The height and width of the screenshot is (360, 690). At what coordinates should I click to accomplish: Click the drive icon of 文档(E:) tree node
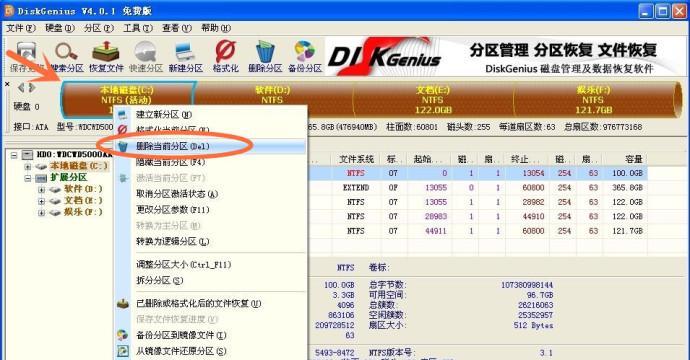[x=55, y=201]
